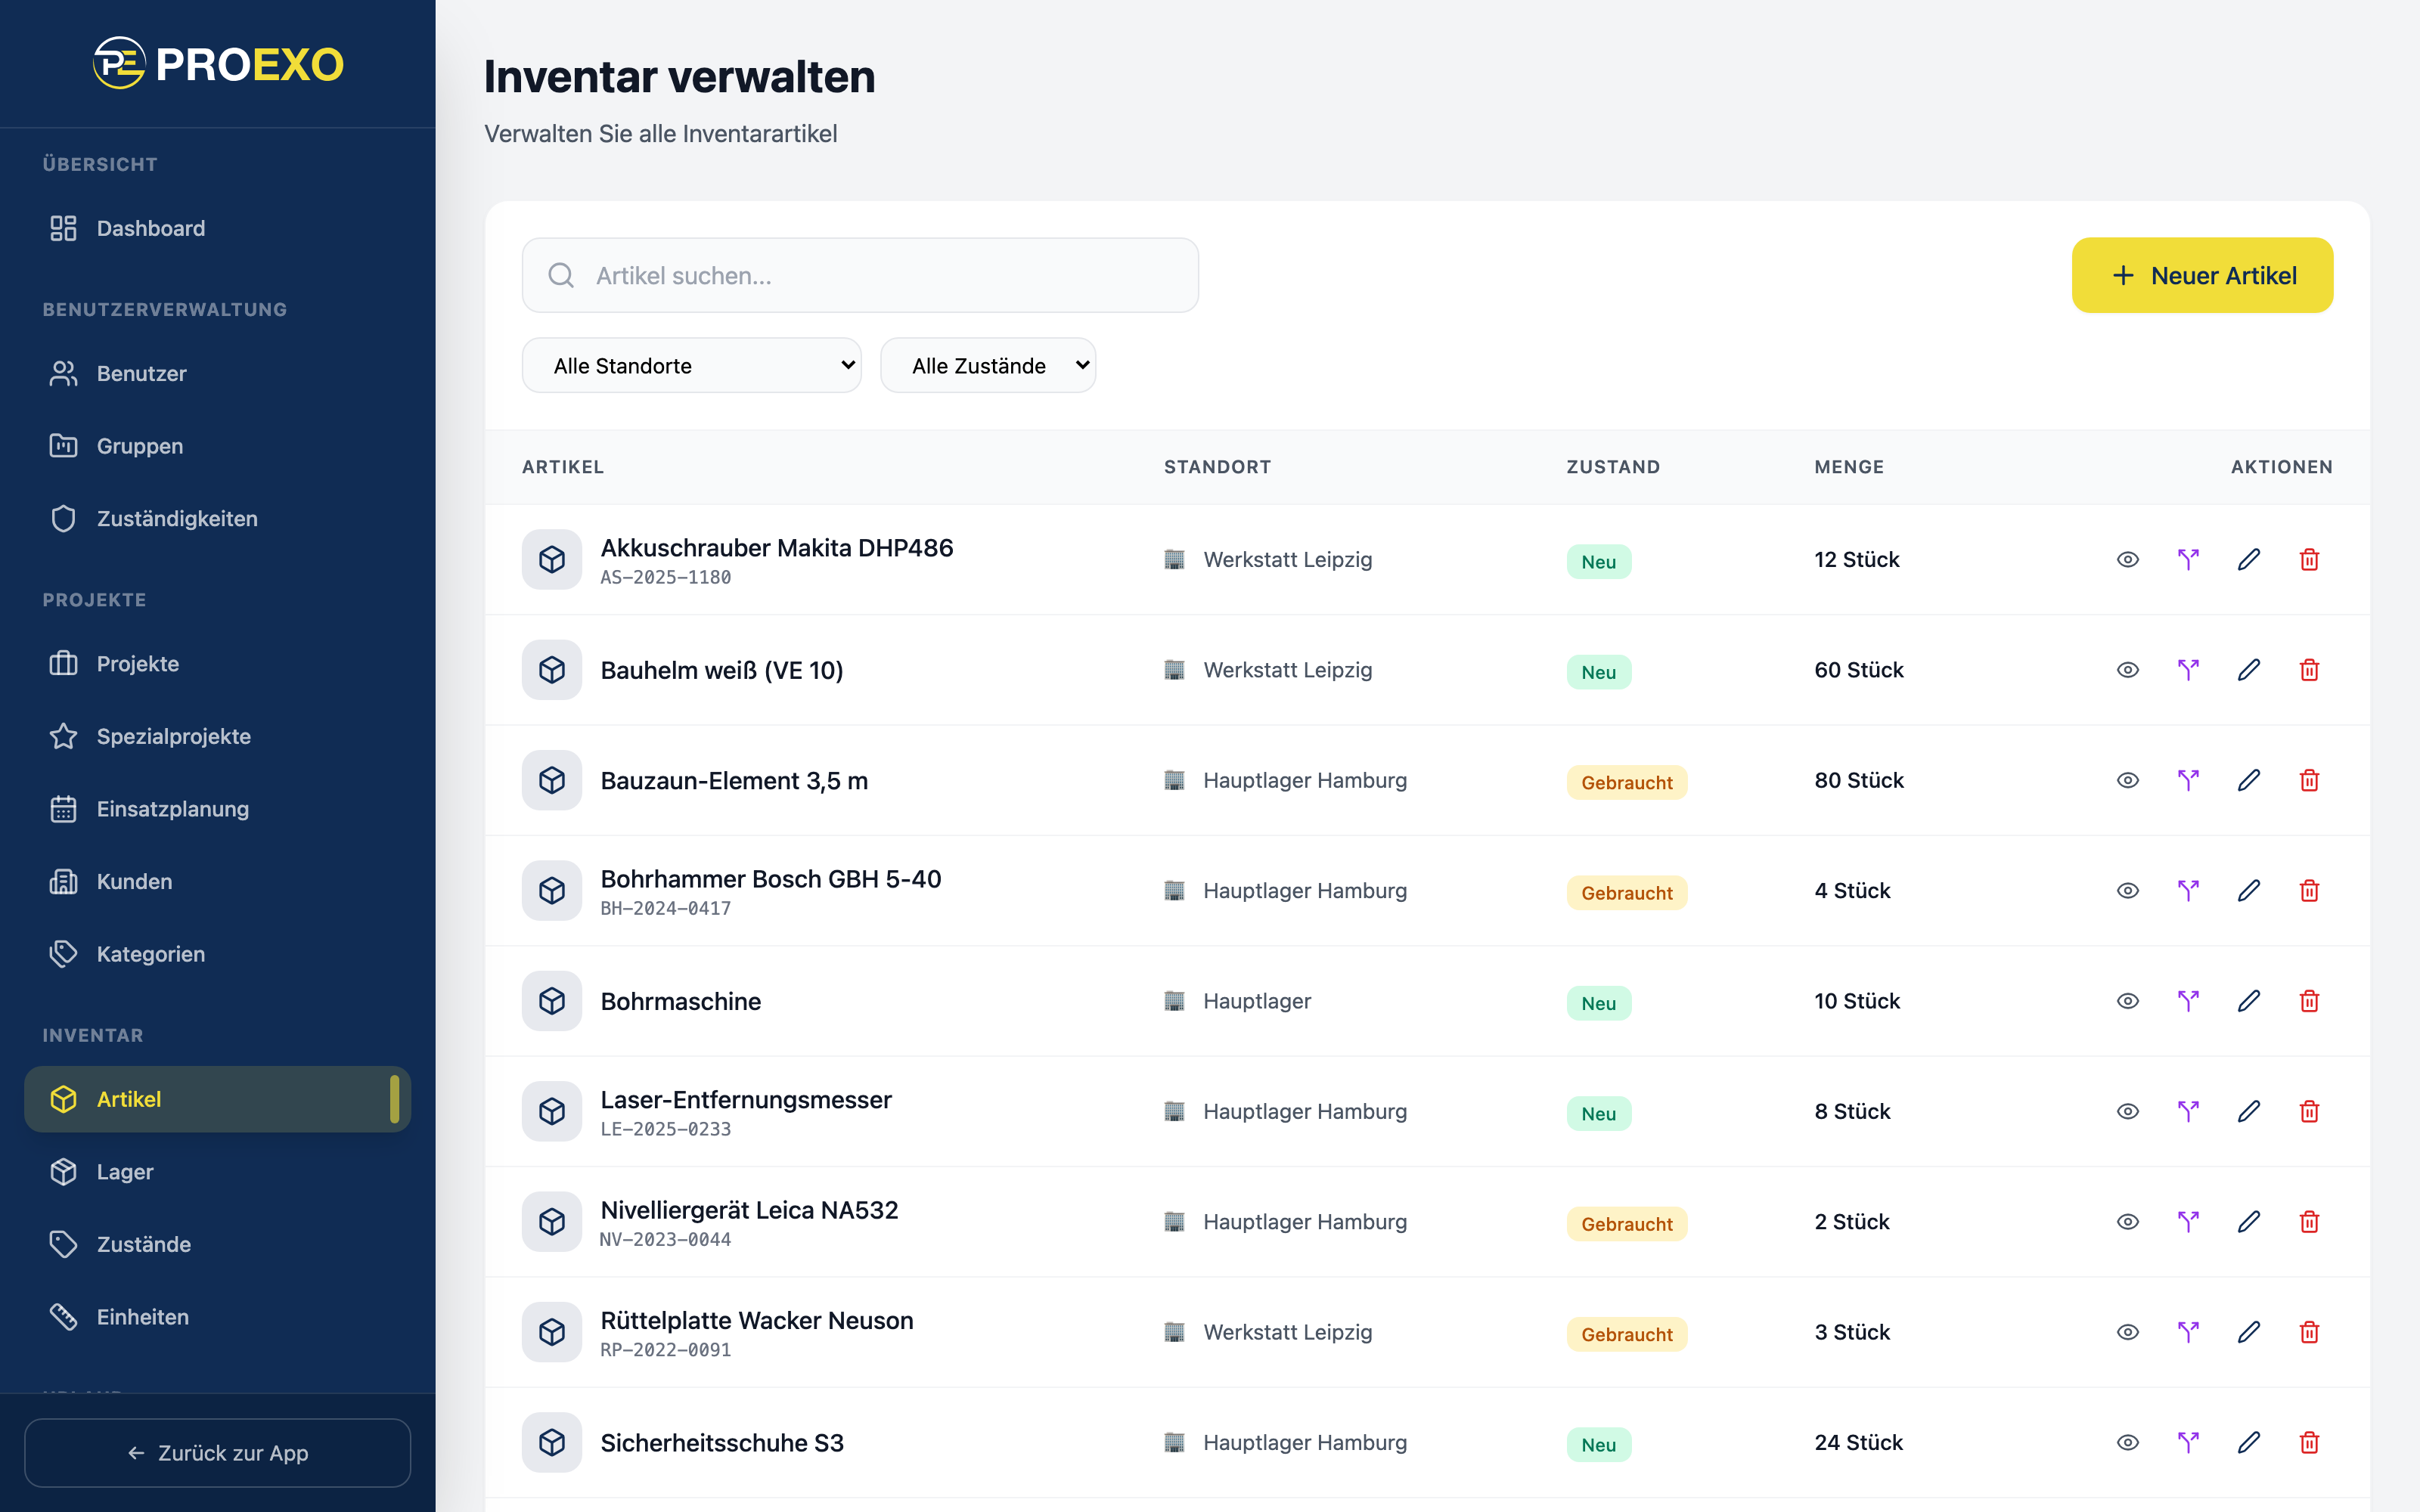The image size is (2420, 1512).
Task: Click article number AS-2025-1180
Action: pos(665,577)
